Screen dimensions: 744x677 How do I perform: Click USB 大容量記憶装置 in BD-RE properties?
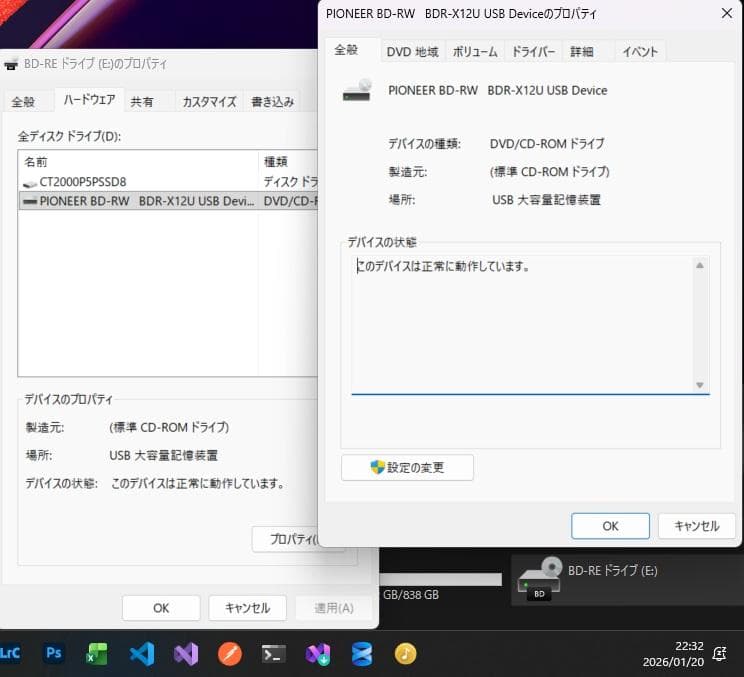pos(163,455)
